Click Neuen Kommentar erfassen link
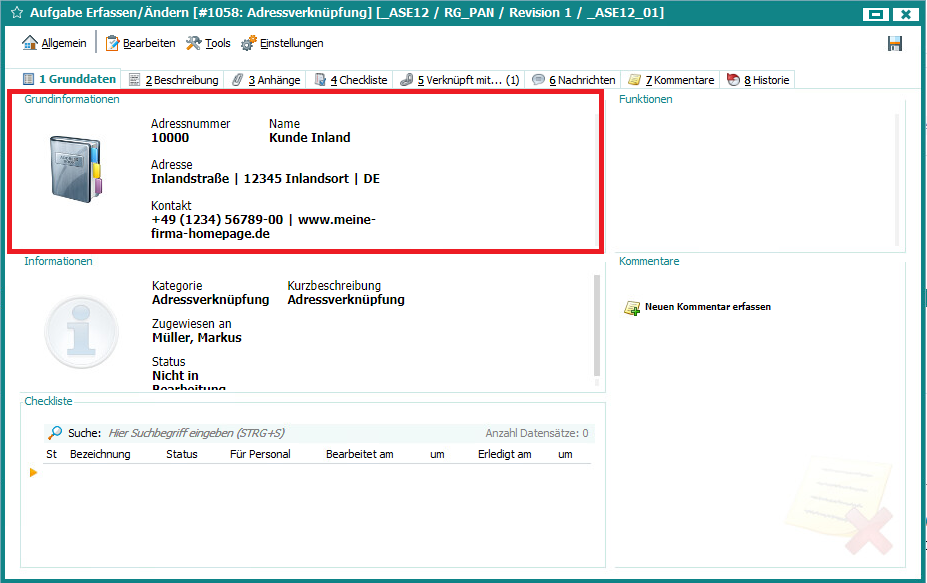927x583 pixels. pos(707,307)
